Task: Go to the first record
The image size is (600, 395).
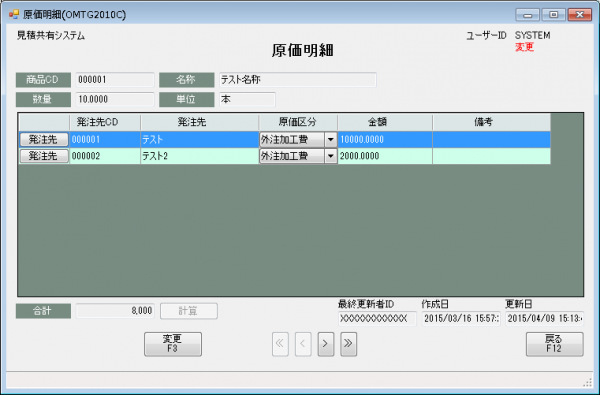Action: coord(280,344)
